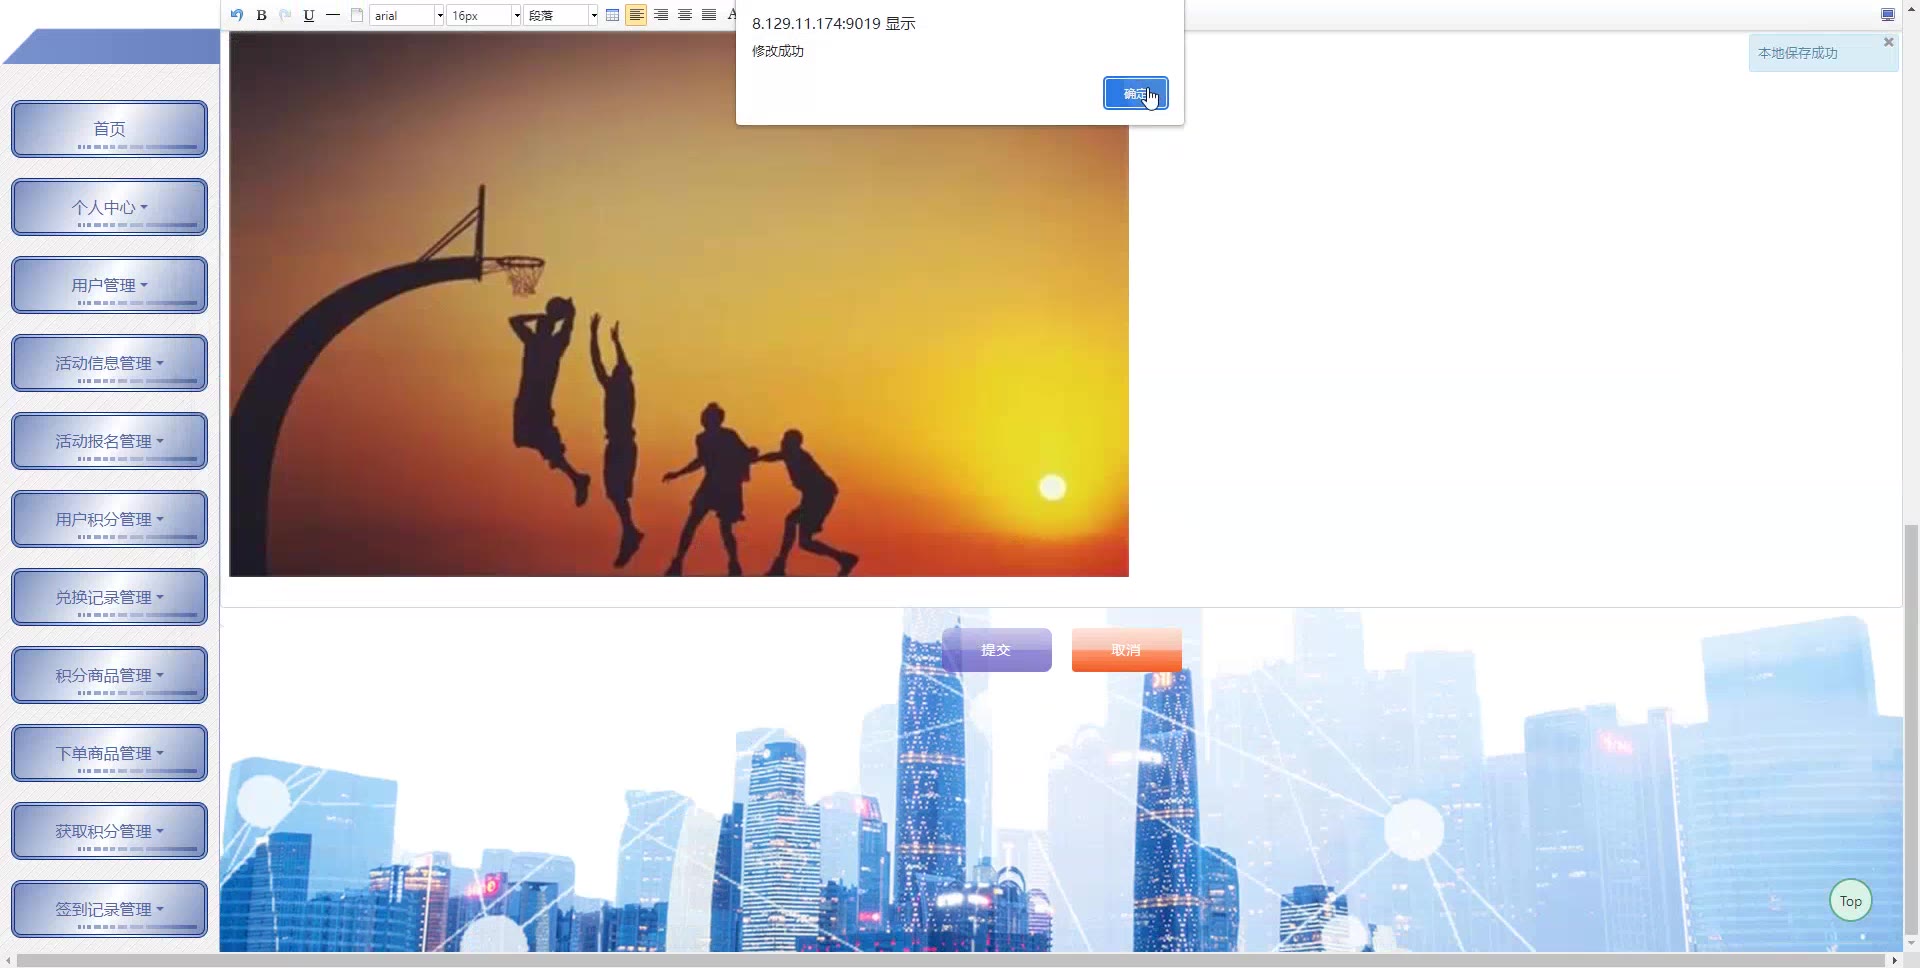The height and width of the screenshot is (968, 1920).
Task: Expand the 积分商品管理 sidebar menu
Action: tap(109, 676)
